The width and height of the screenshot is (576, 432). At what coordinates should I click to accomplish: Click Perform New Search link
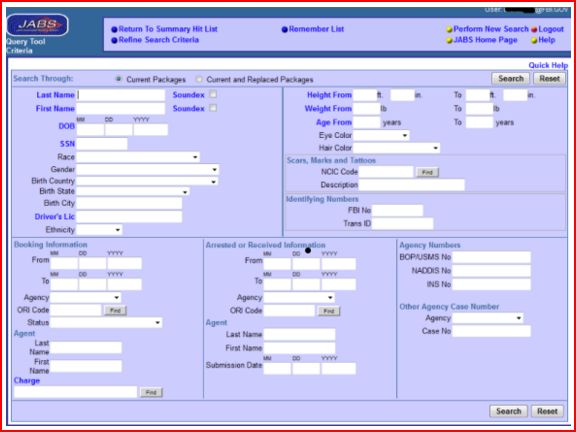(x=491, y=29)
